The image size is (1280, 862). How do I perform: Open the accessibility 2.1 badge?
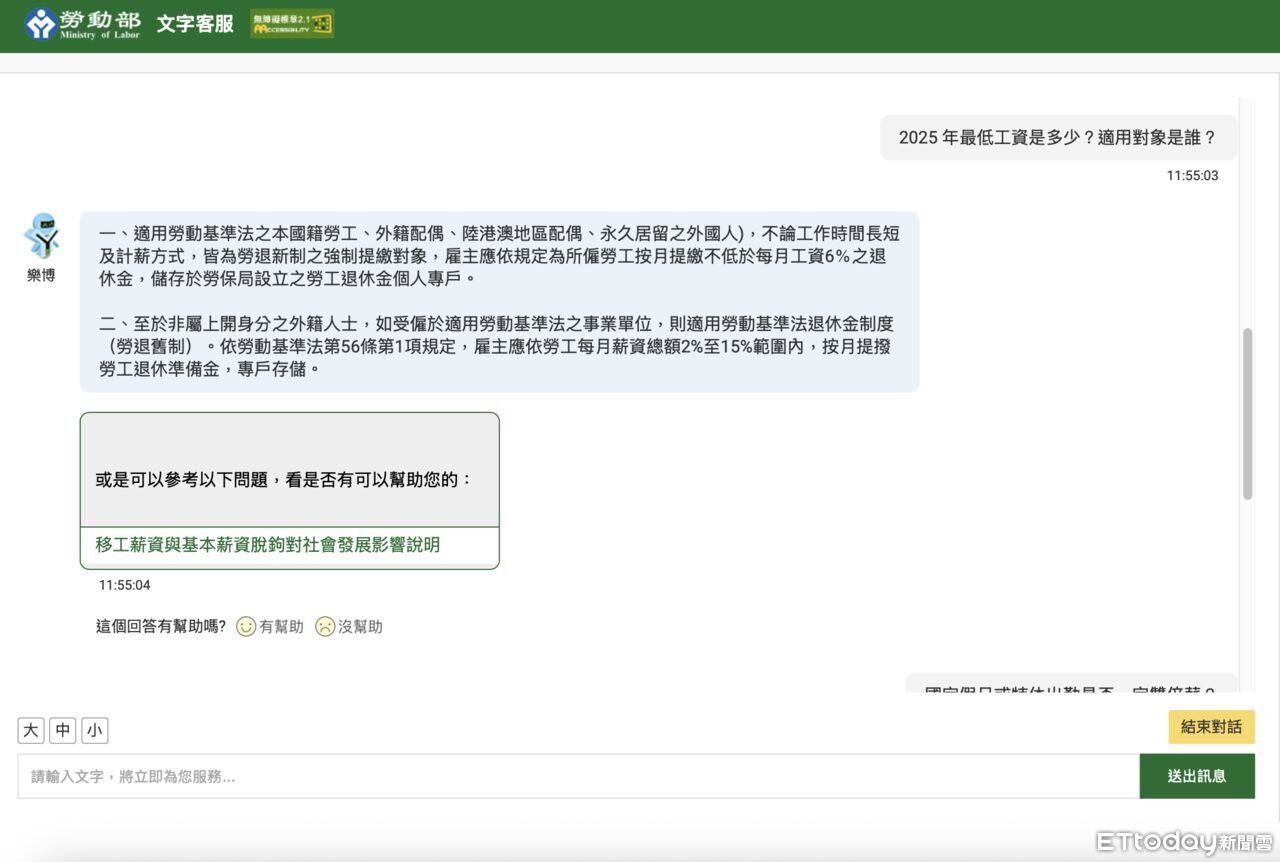[292, 24]
